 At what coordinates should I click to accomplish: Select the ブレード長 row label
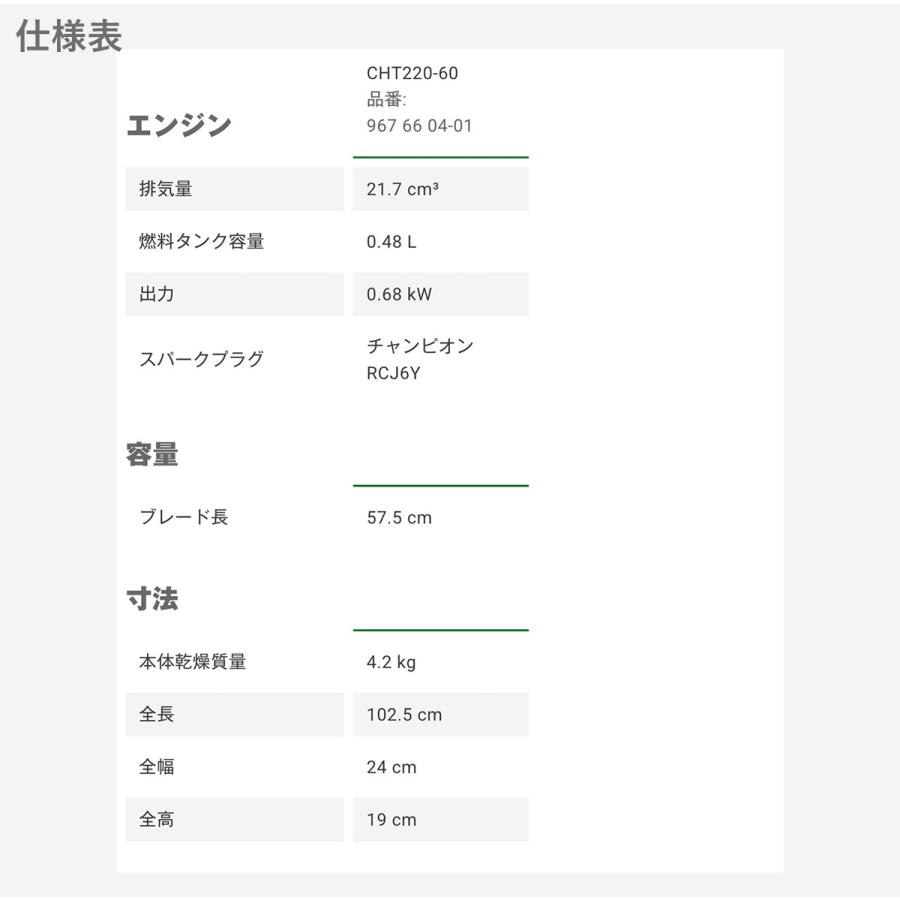click(x=183, y=518)
